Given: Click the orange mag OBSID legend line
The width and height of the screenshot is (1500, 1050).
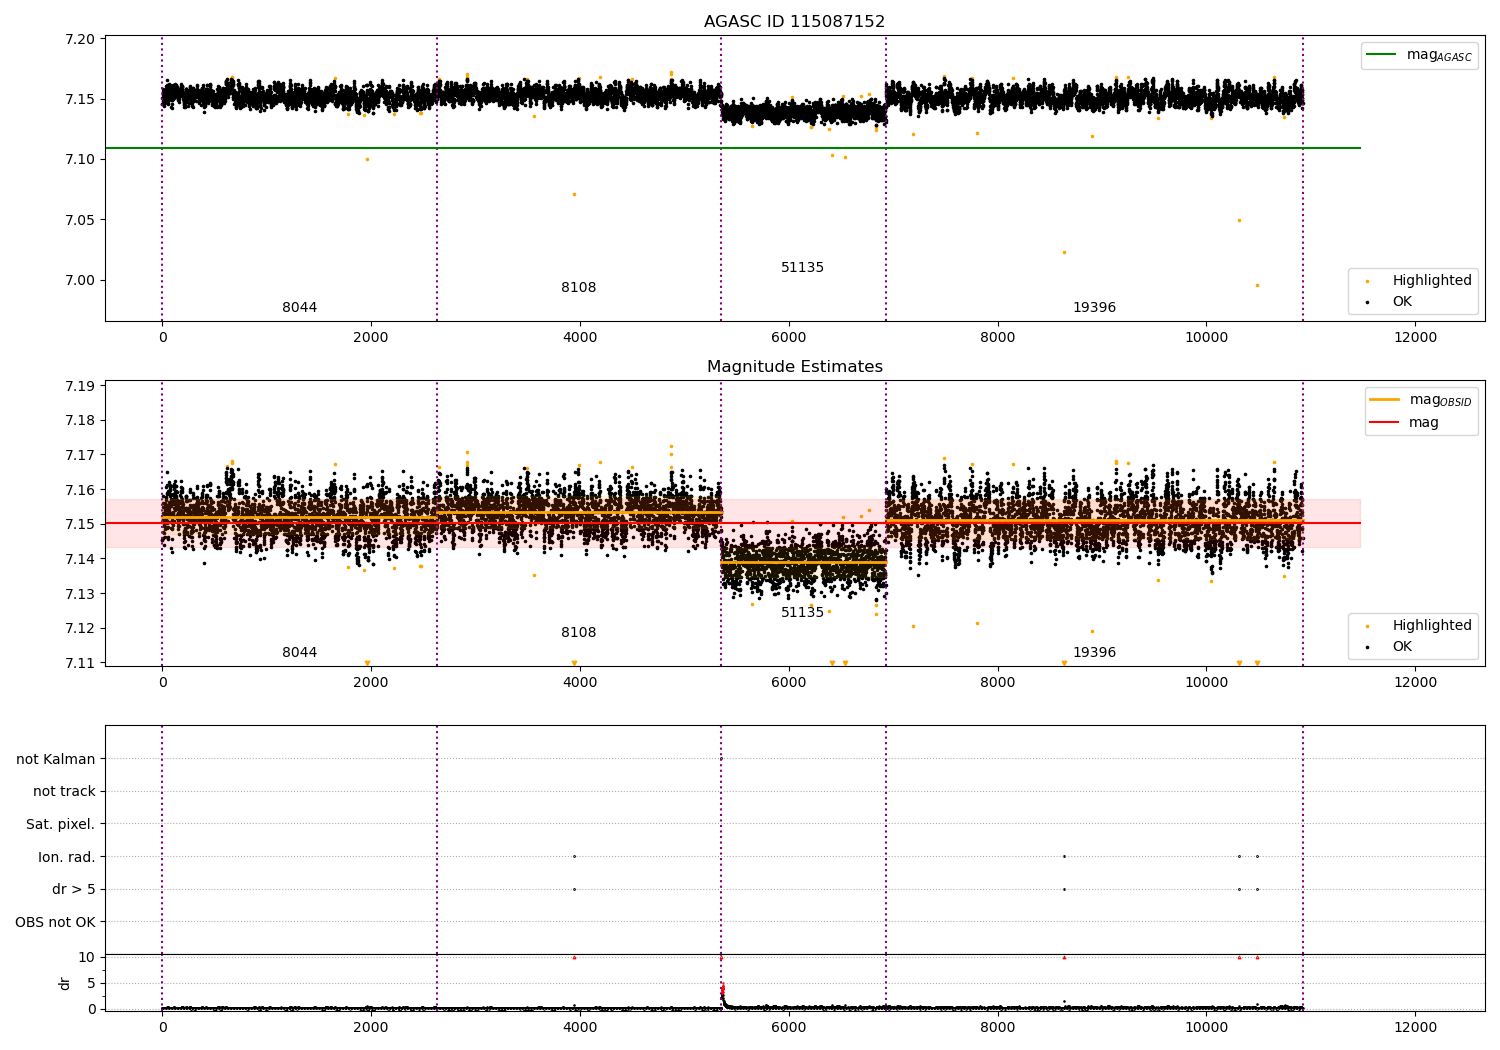Looking at the screenshot, I should [1385, 400].
